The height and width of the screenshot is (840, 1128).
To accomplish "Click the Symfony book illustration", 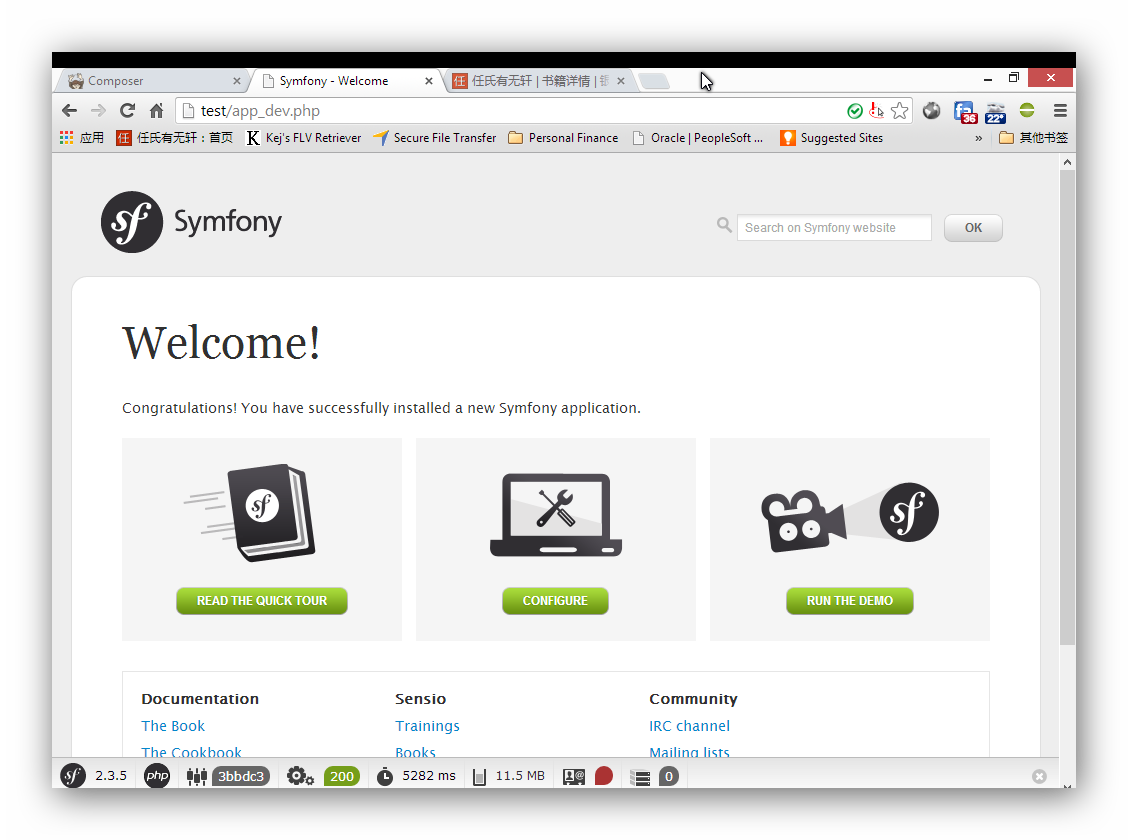I will tap(252, 513).
